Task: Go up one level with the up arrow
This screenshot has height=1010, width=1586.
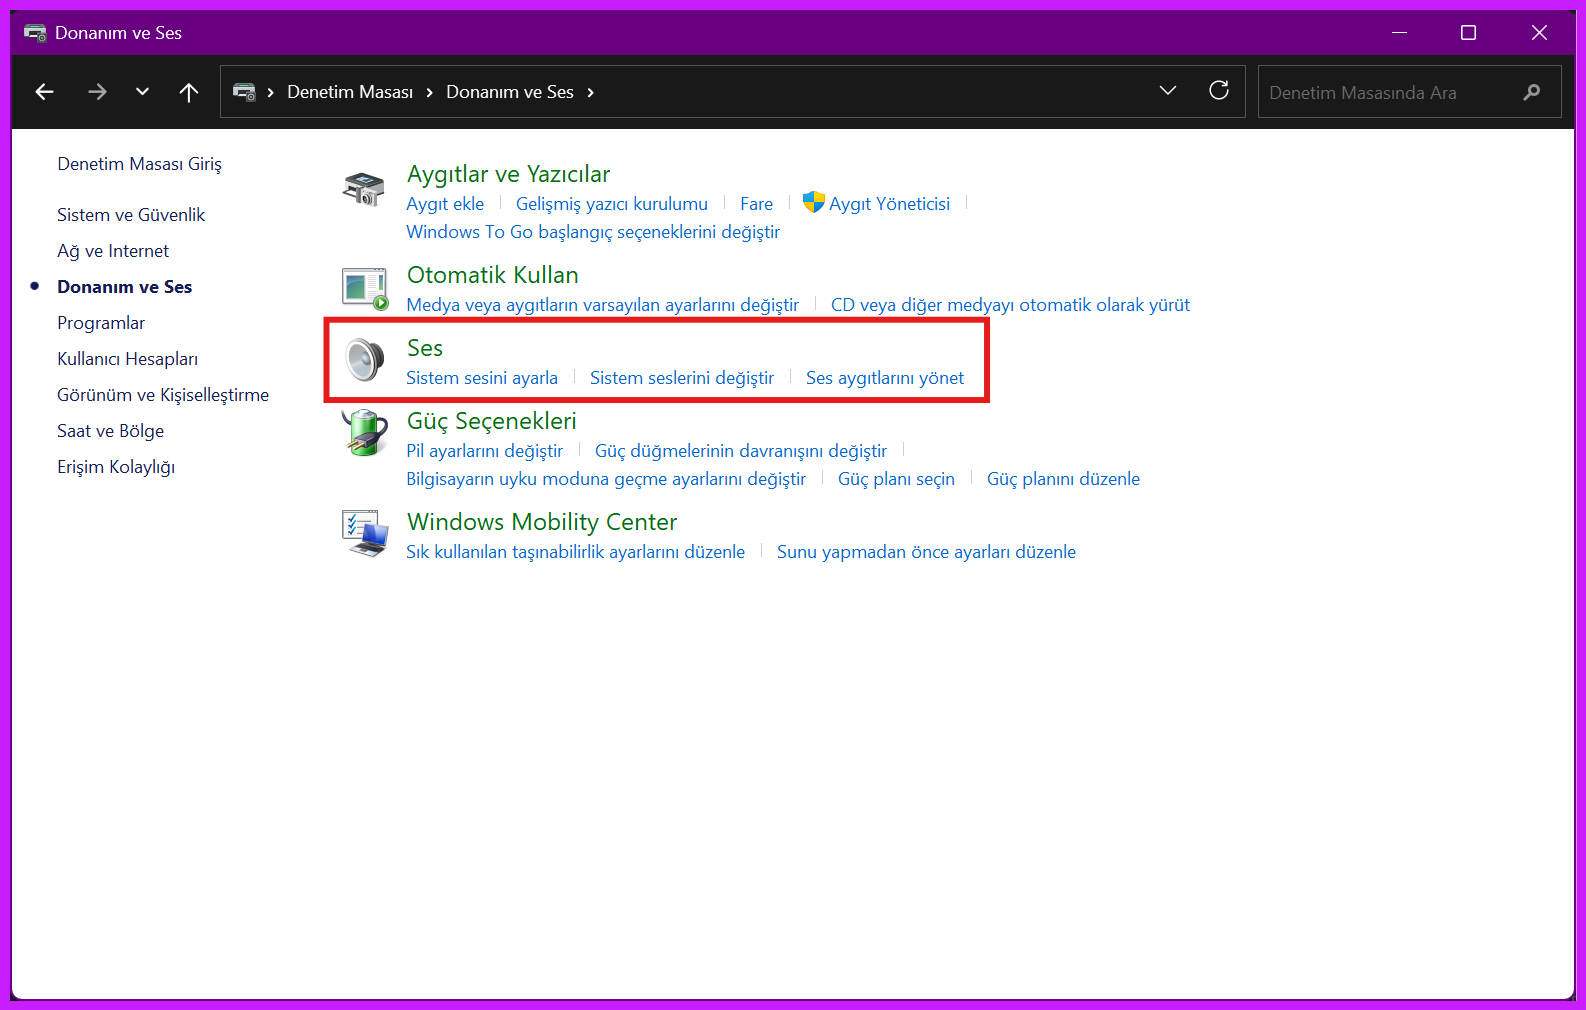Action: [189, 92]
